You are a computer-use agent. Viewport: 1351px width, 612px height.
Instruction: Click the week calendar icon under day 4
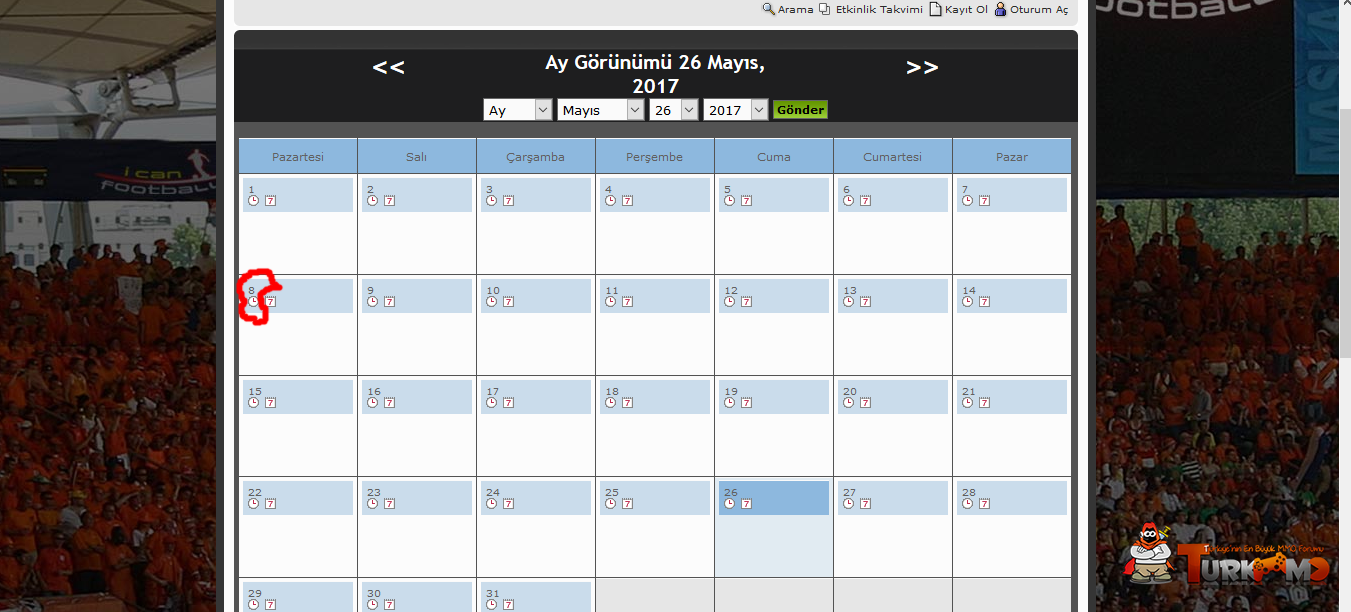click(628, 200)
